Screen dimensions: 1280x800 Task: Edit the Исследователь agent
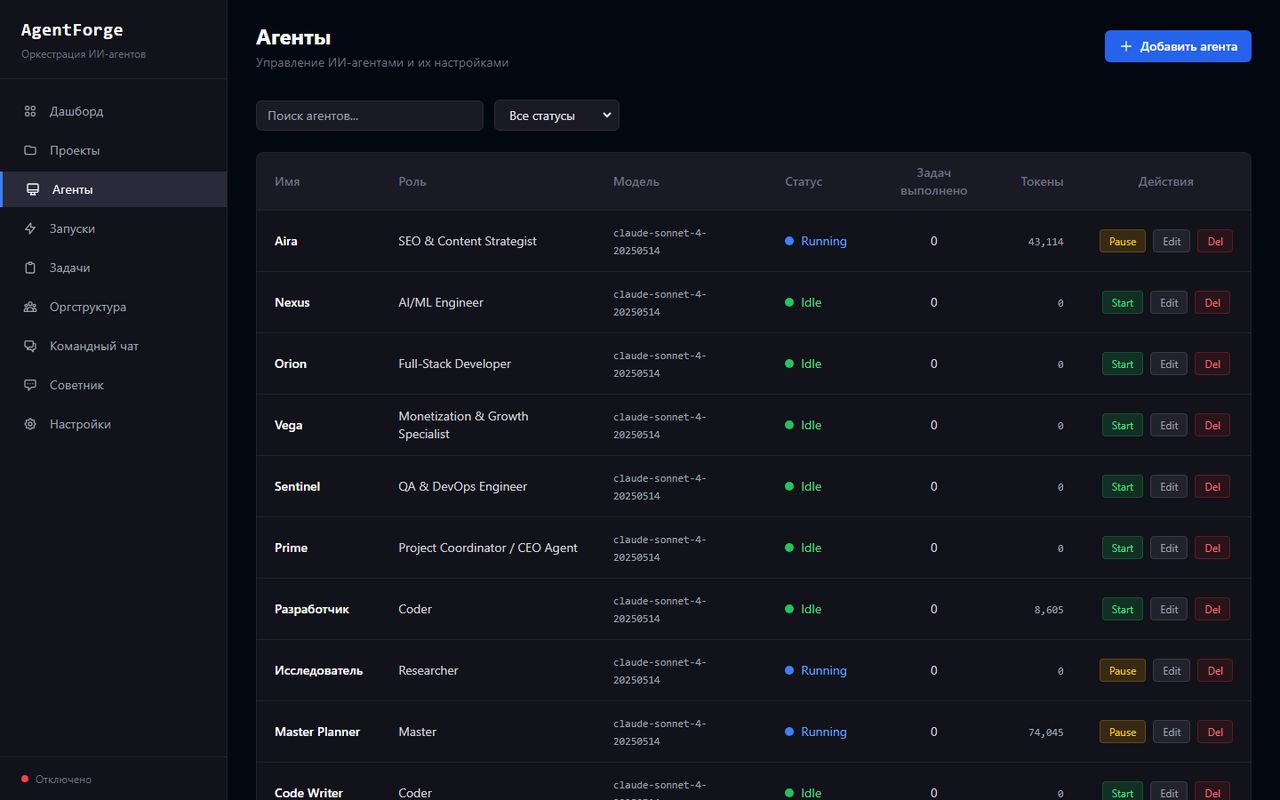tap(1171, 670)
